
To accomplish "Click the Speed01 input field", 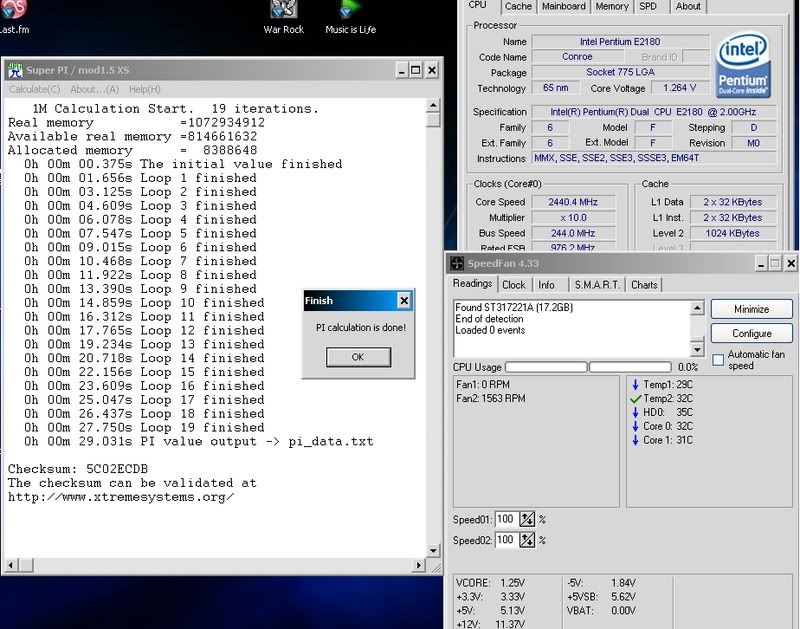I will point(506,519).
